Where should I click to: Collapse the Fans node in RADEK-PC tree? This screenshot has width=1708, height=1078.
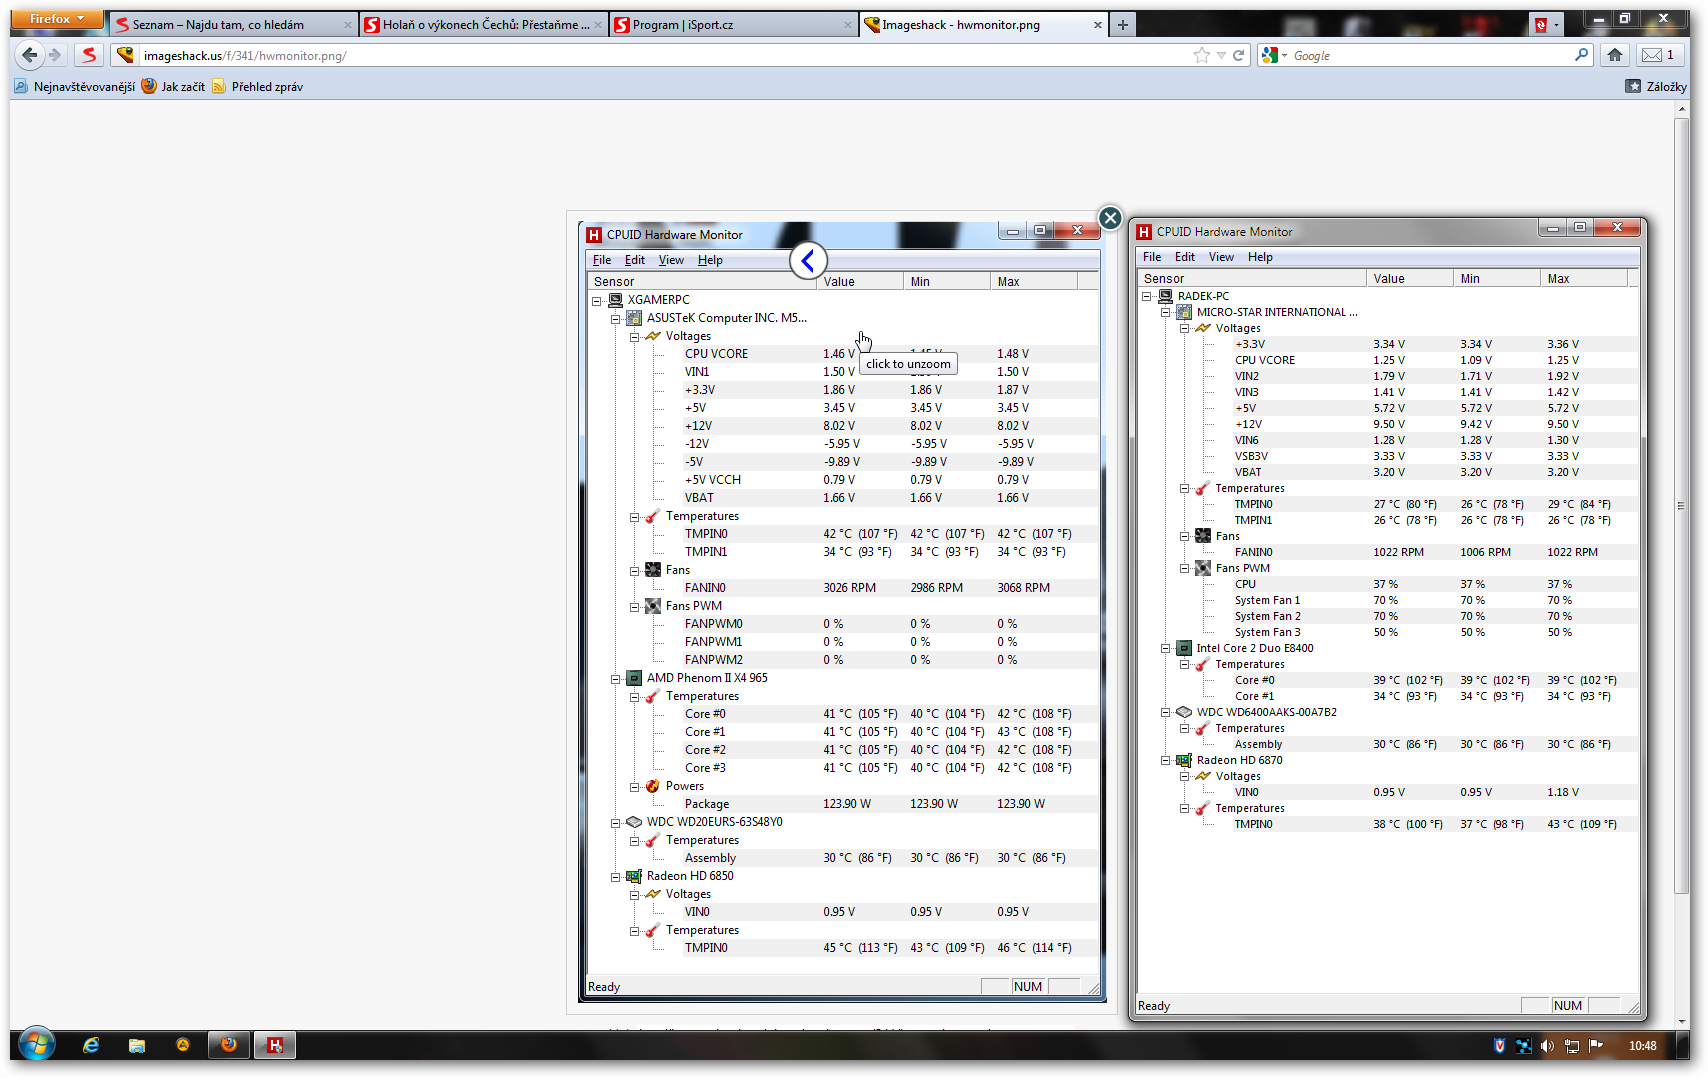[1185, 536]
